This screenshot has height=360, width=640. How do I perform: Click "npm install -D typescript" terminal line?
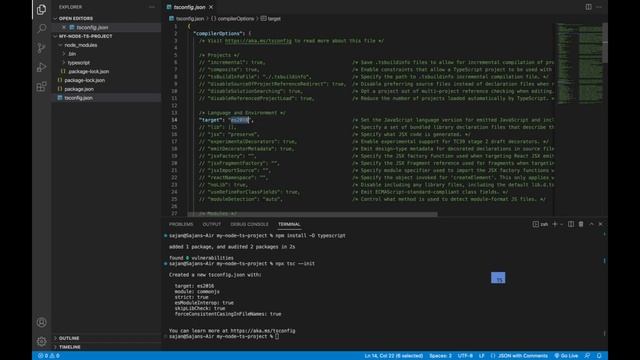[310, 236]
